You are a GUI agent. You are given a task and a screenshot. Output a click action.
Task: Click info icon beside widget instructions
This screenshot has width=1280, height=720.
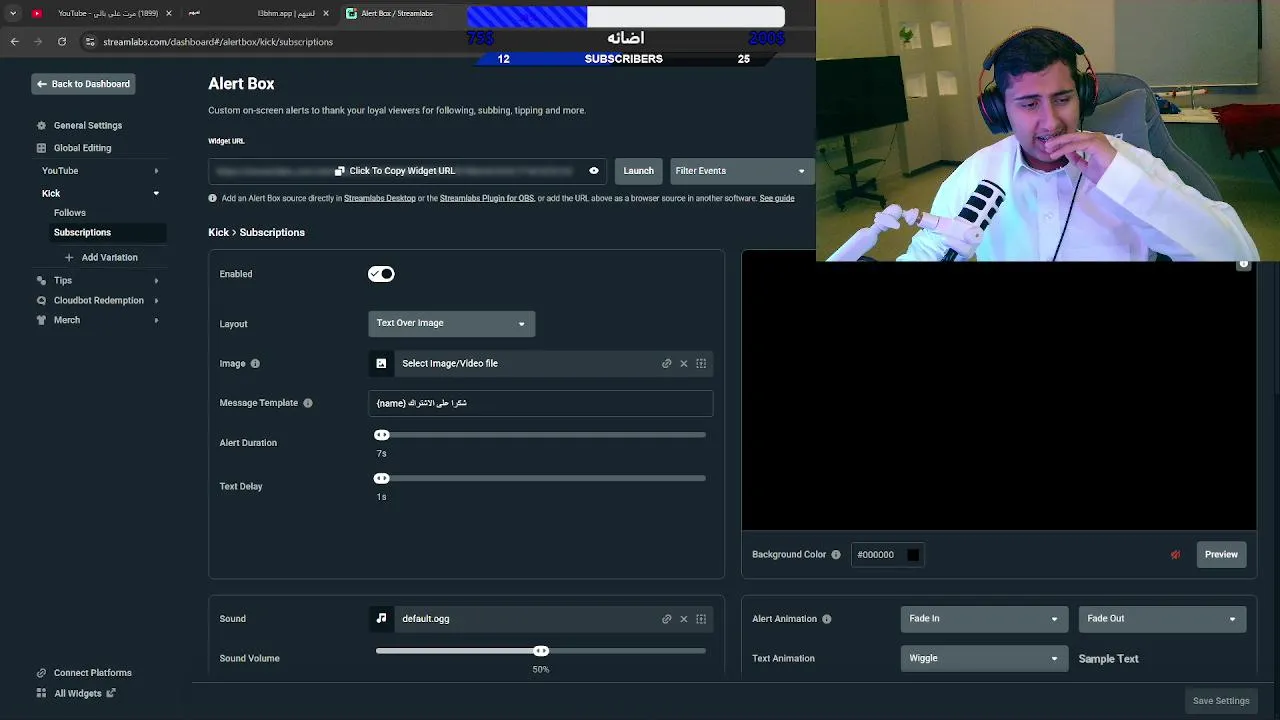coord(212,199)
